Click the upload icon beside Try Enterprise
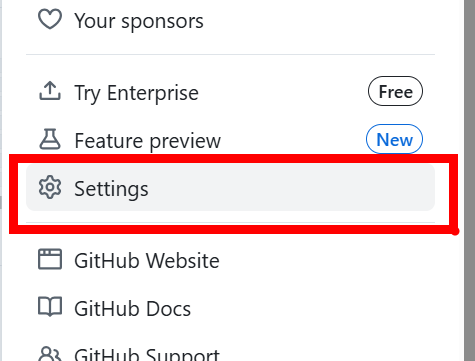This screenshot has height=361, width=475. 50,91
